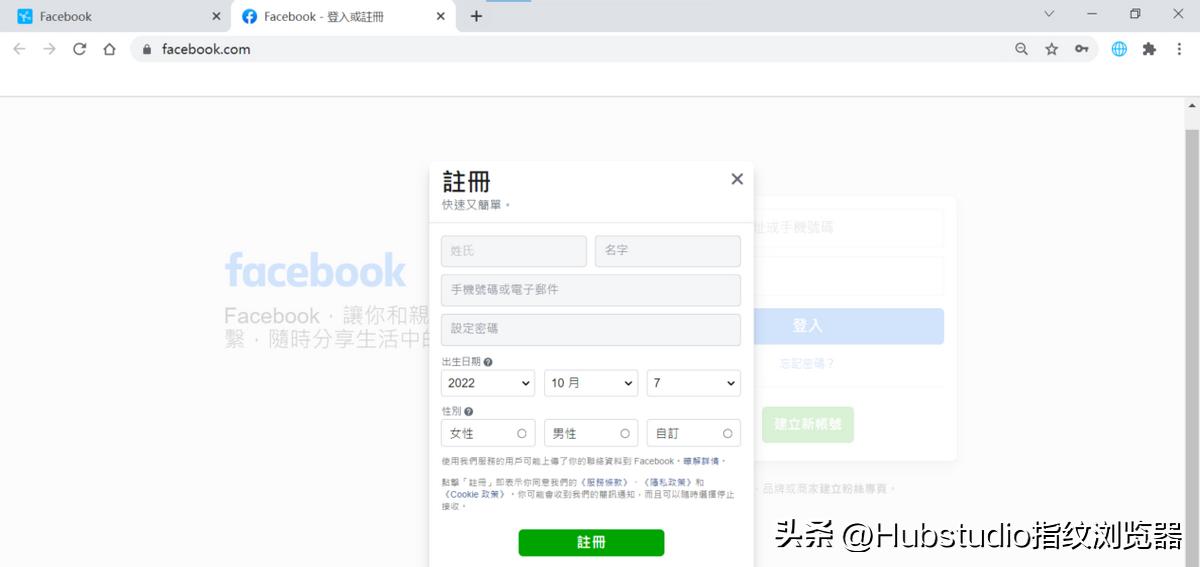The height and width of the screenshot is (567, 1200).
Task: Reload the Facebook page
Action: [x=80, y=49]
